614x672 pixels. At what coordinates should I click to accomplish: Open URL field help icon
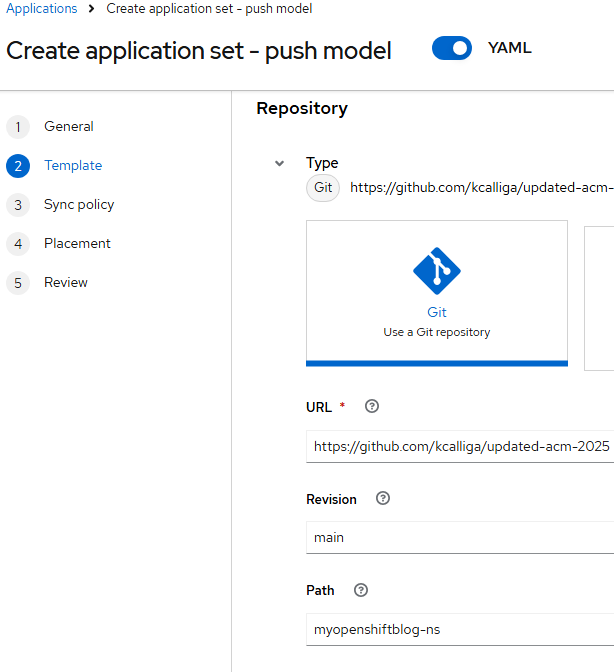pos(371,406)
